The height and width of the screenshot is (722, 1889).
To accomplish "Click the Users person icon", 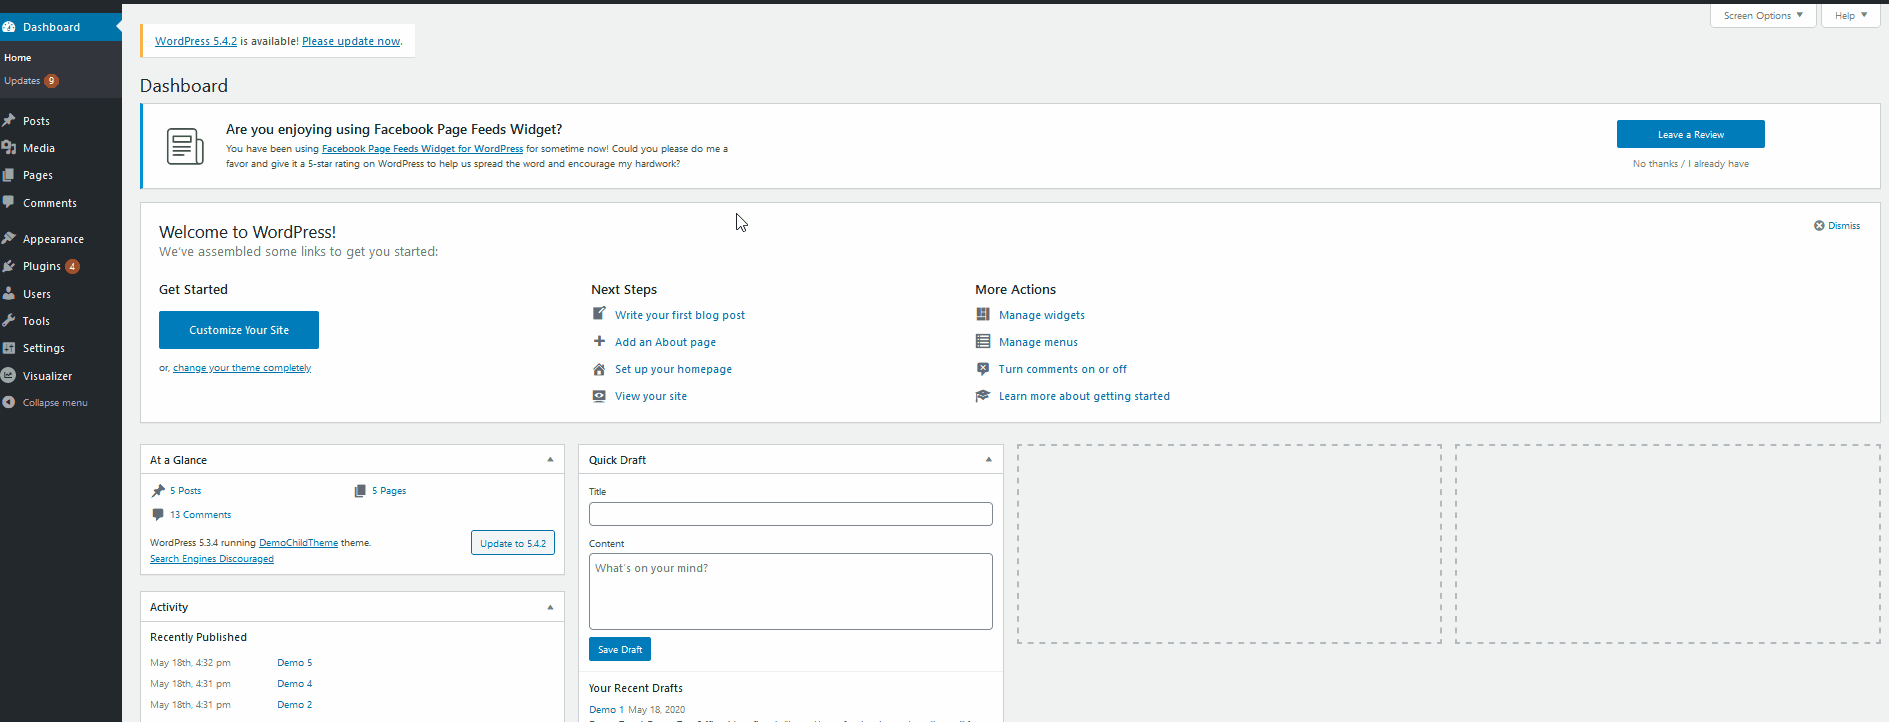I will coord(8,293).
